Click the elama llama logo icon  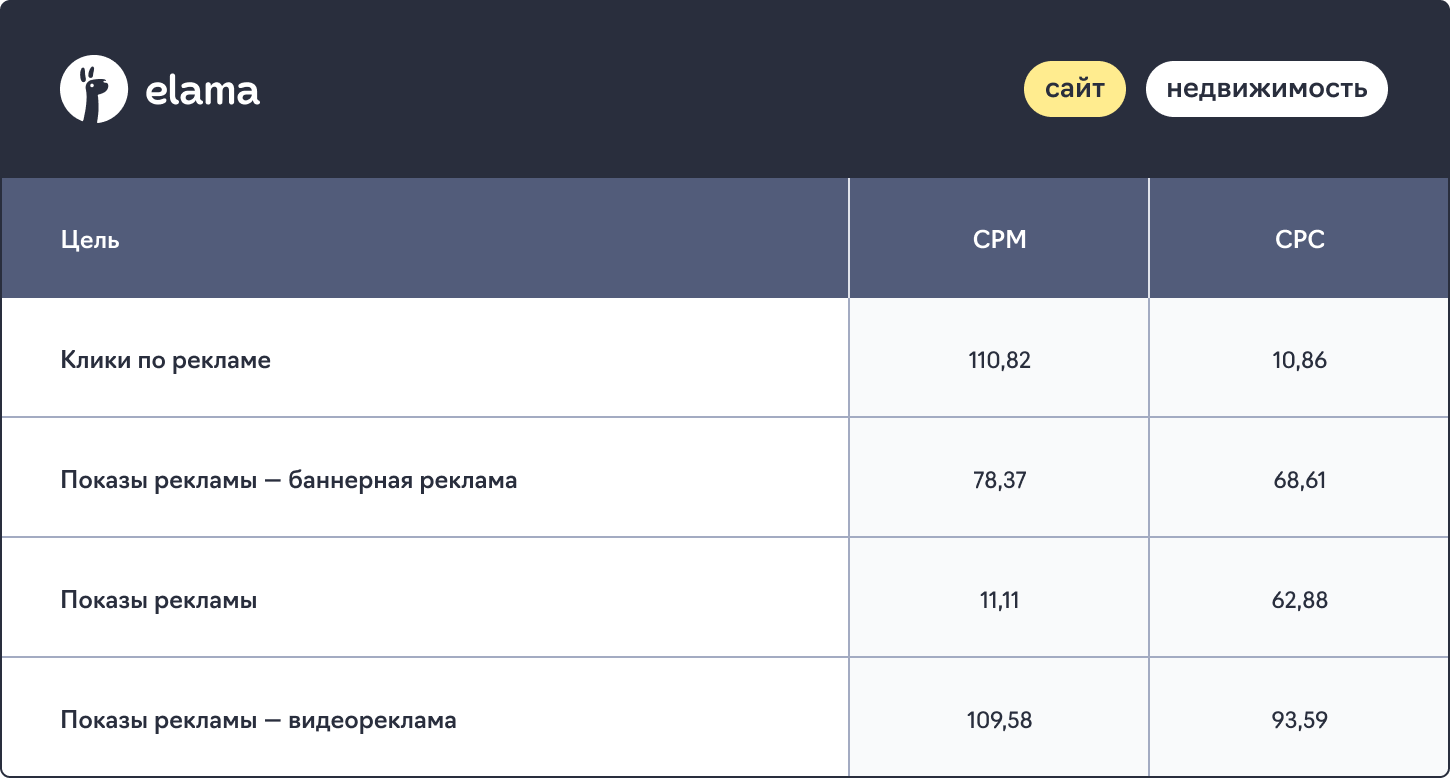(x=94, y=89)
